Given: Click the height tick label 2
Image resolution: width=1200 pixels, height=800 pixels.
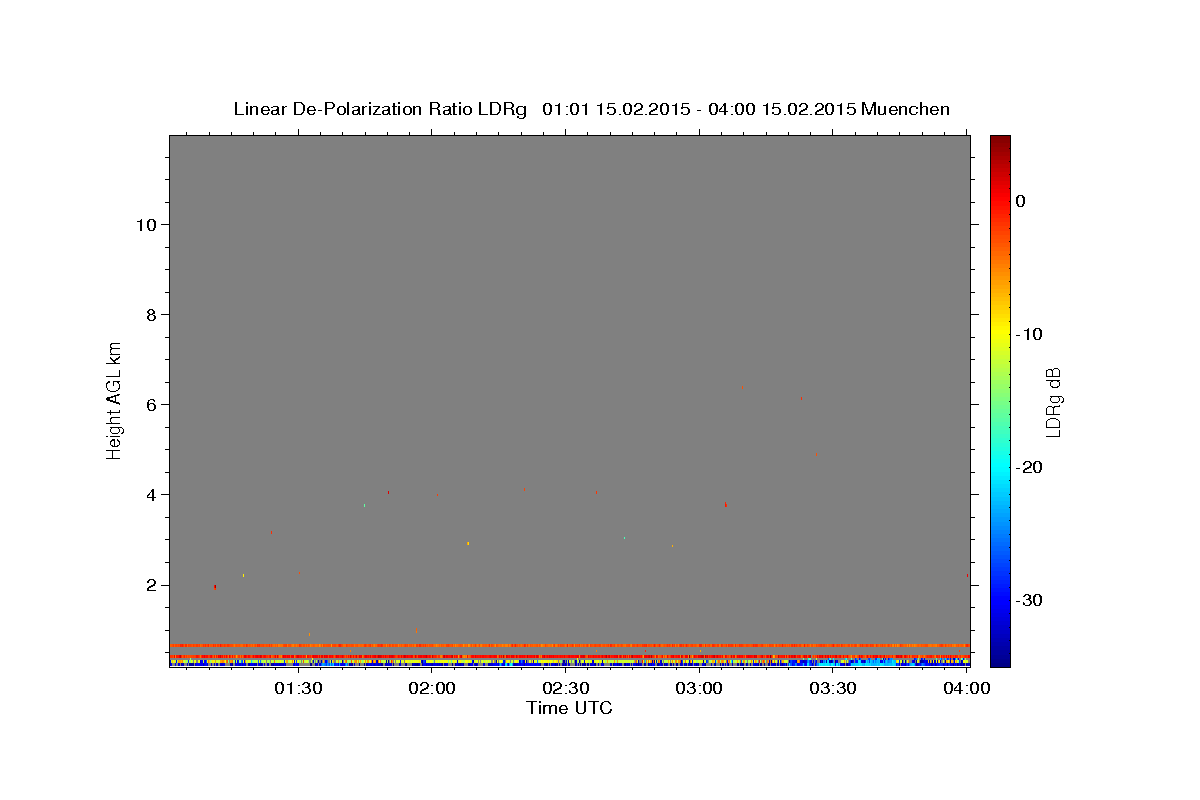Looking at the screenshot, I should click(x=153, y=585).
